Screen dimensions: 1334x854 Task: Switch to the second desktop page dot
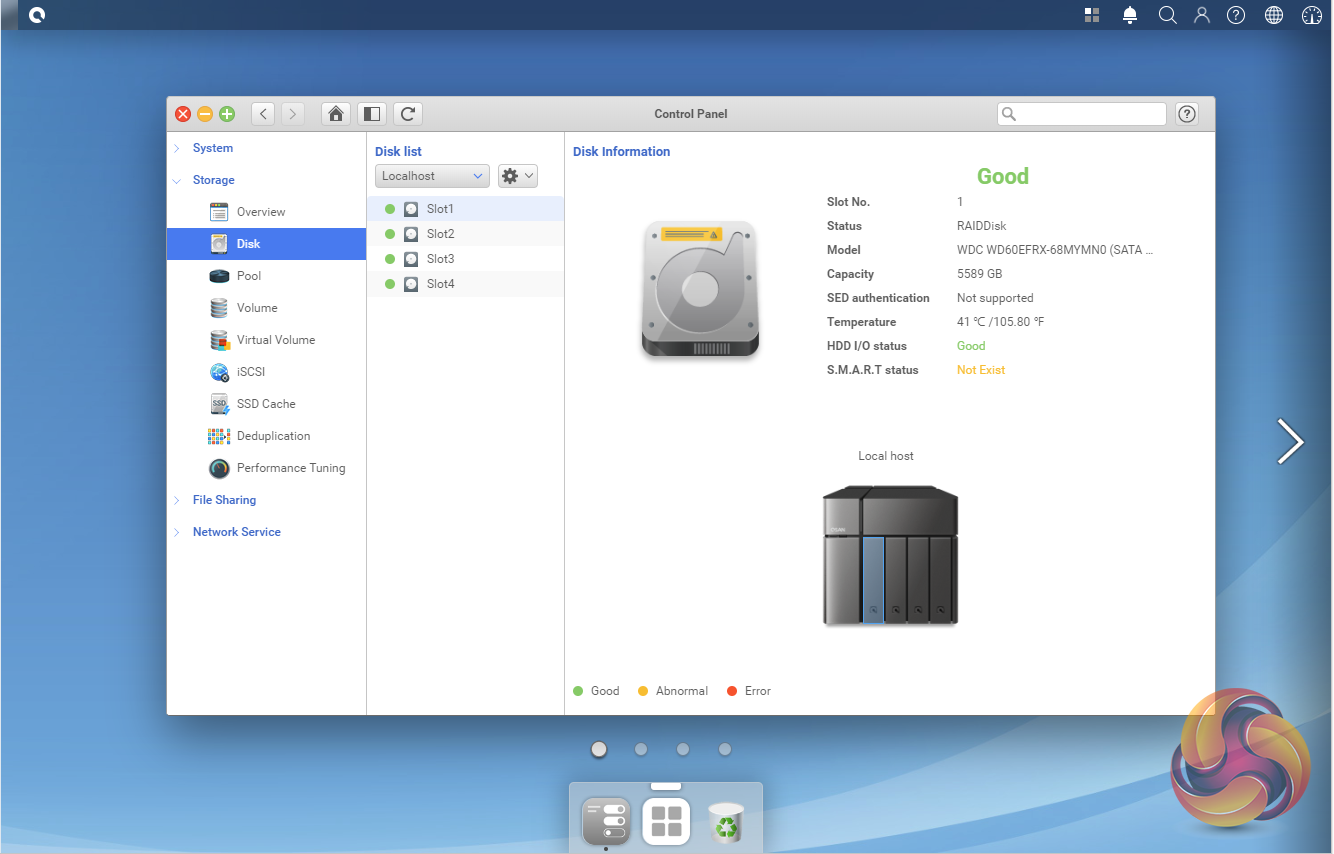641,749
